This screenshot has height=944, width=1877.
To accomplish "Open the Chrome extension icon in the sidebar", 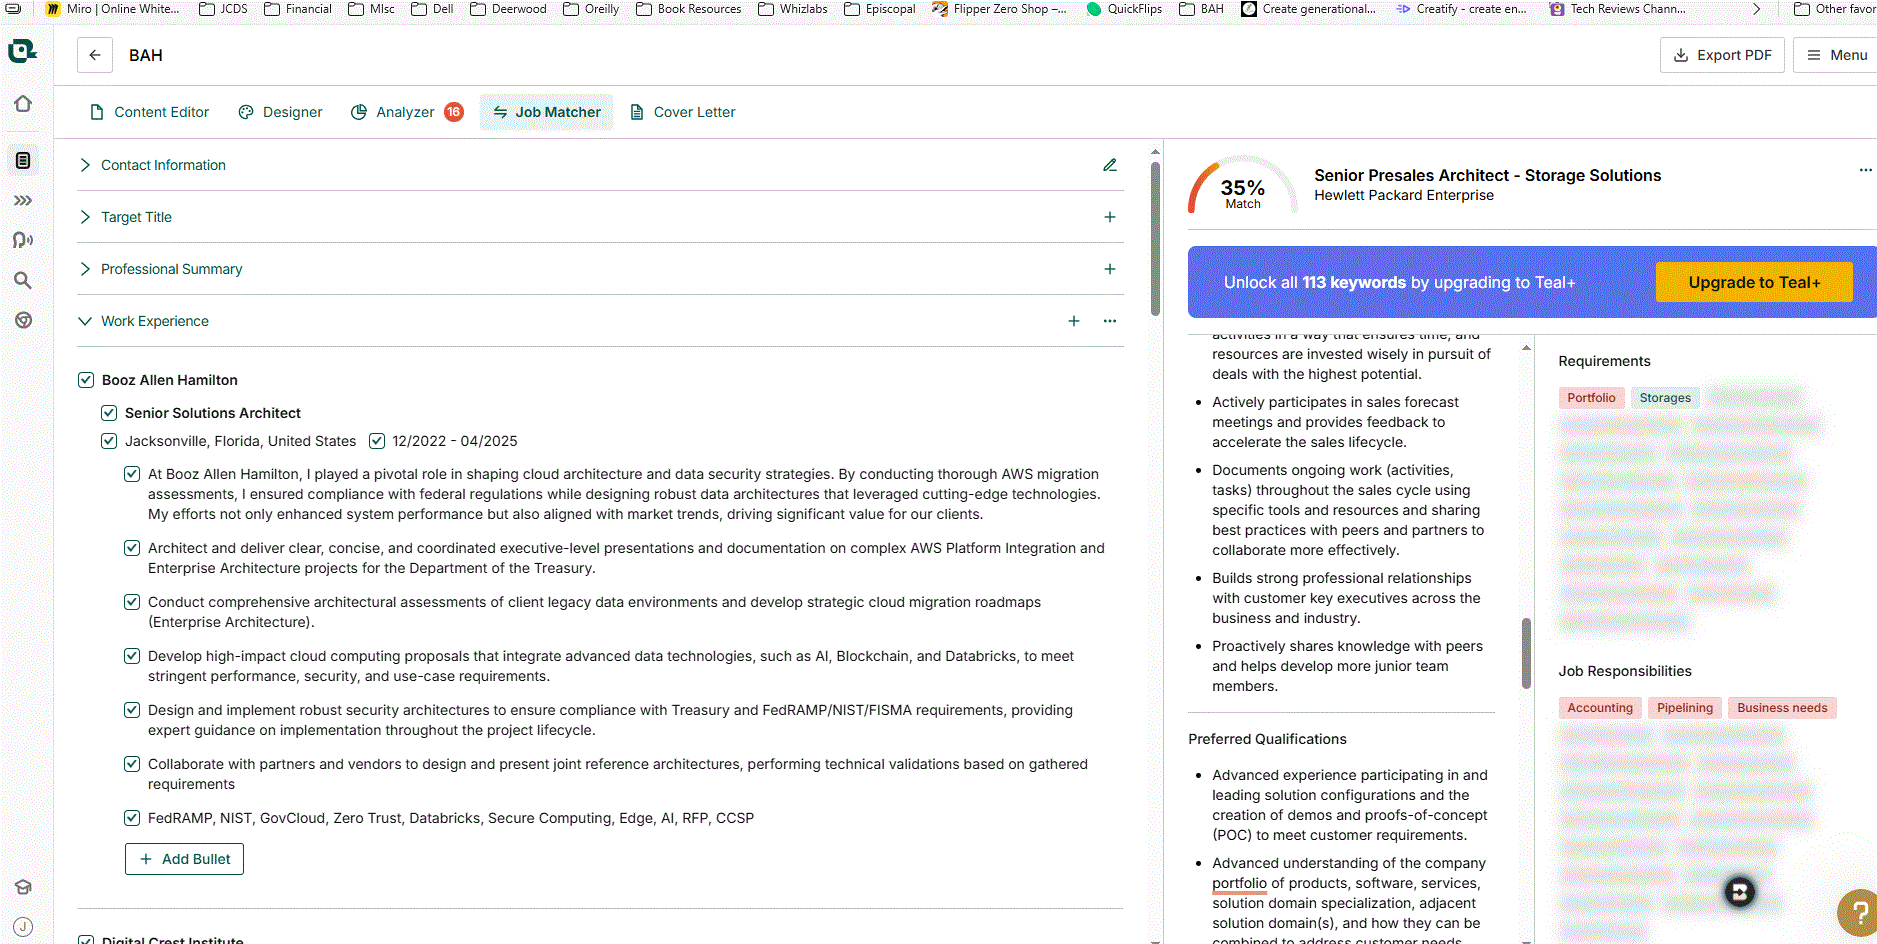I will tap(23, 320).
